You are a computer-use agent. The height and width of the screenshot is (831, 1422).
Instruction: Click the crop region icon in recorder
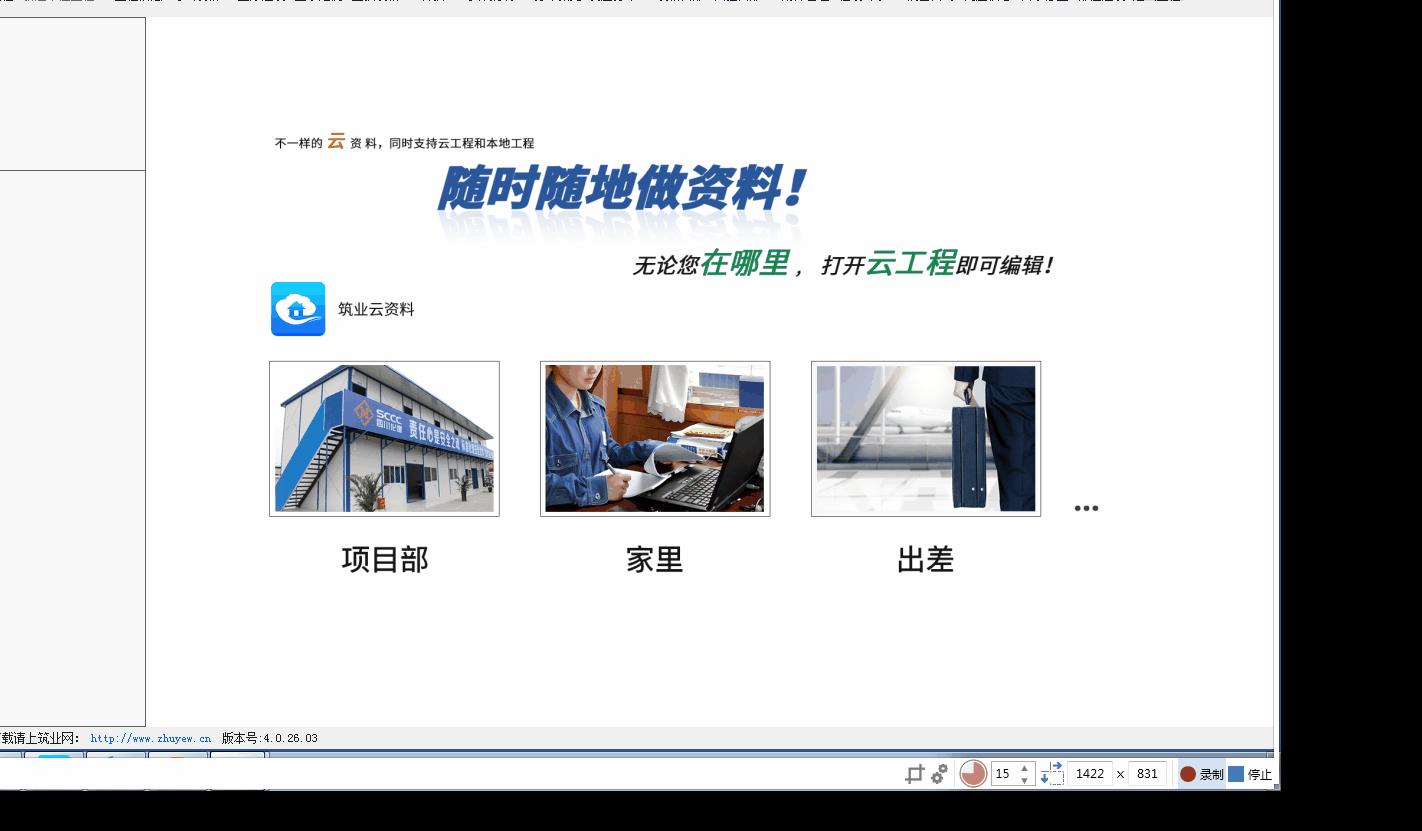click(x=914, y=774)
